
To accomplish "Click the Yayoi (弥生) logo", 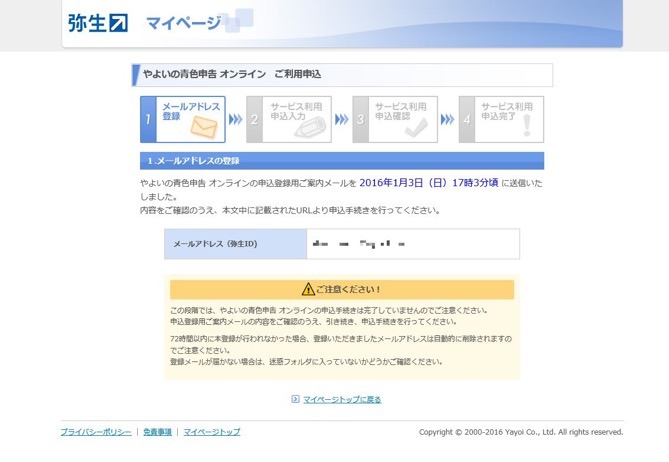I will [x=98, y=23].
